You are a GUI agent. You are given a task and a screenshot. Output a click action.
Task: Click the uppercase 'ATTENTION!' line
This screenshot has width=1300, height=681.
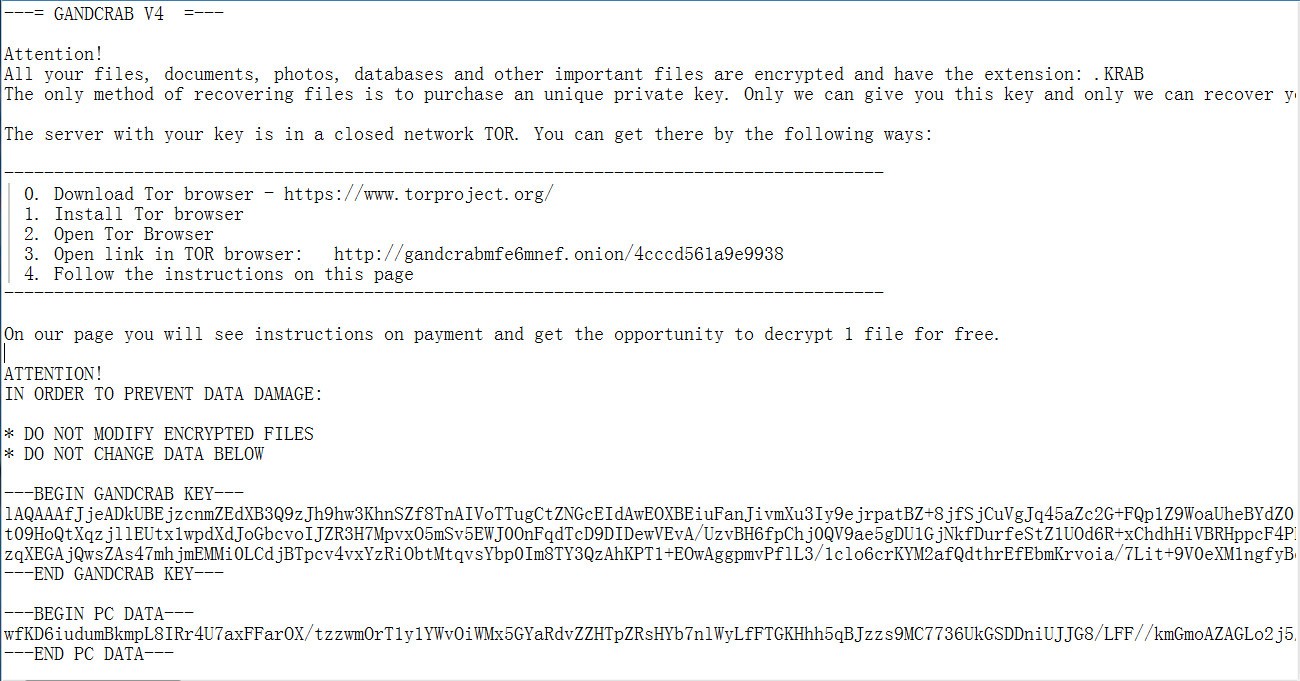[54, 374]
